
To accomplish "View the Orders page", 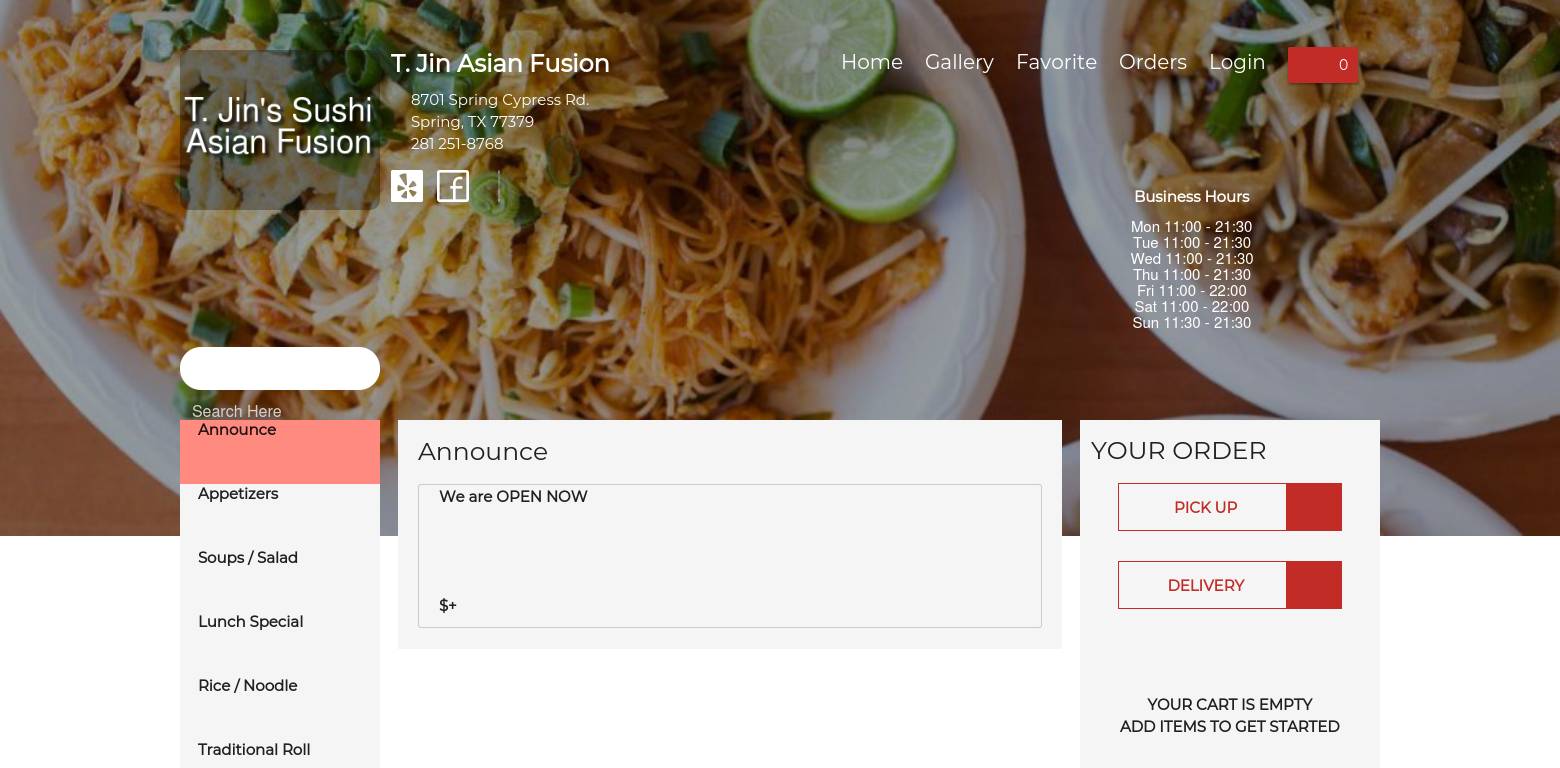I will [1152, 62].
